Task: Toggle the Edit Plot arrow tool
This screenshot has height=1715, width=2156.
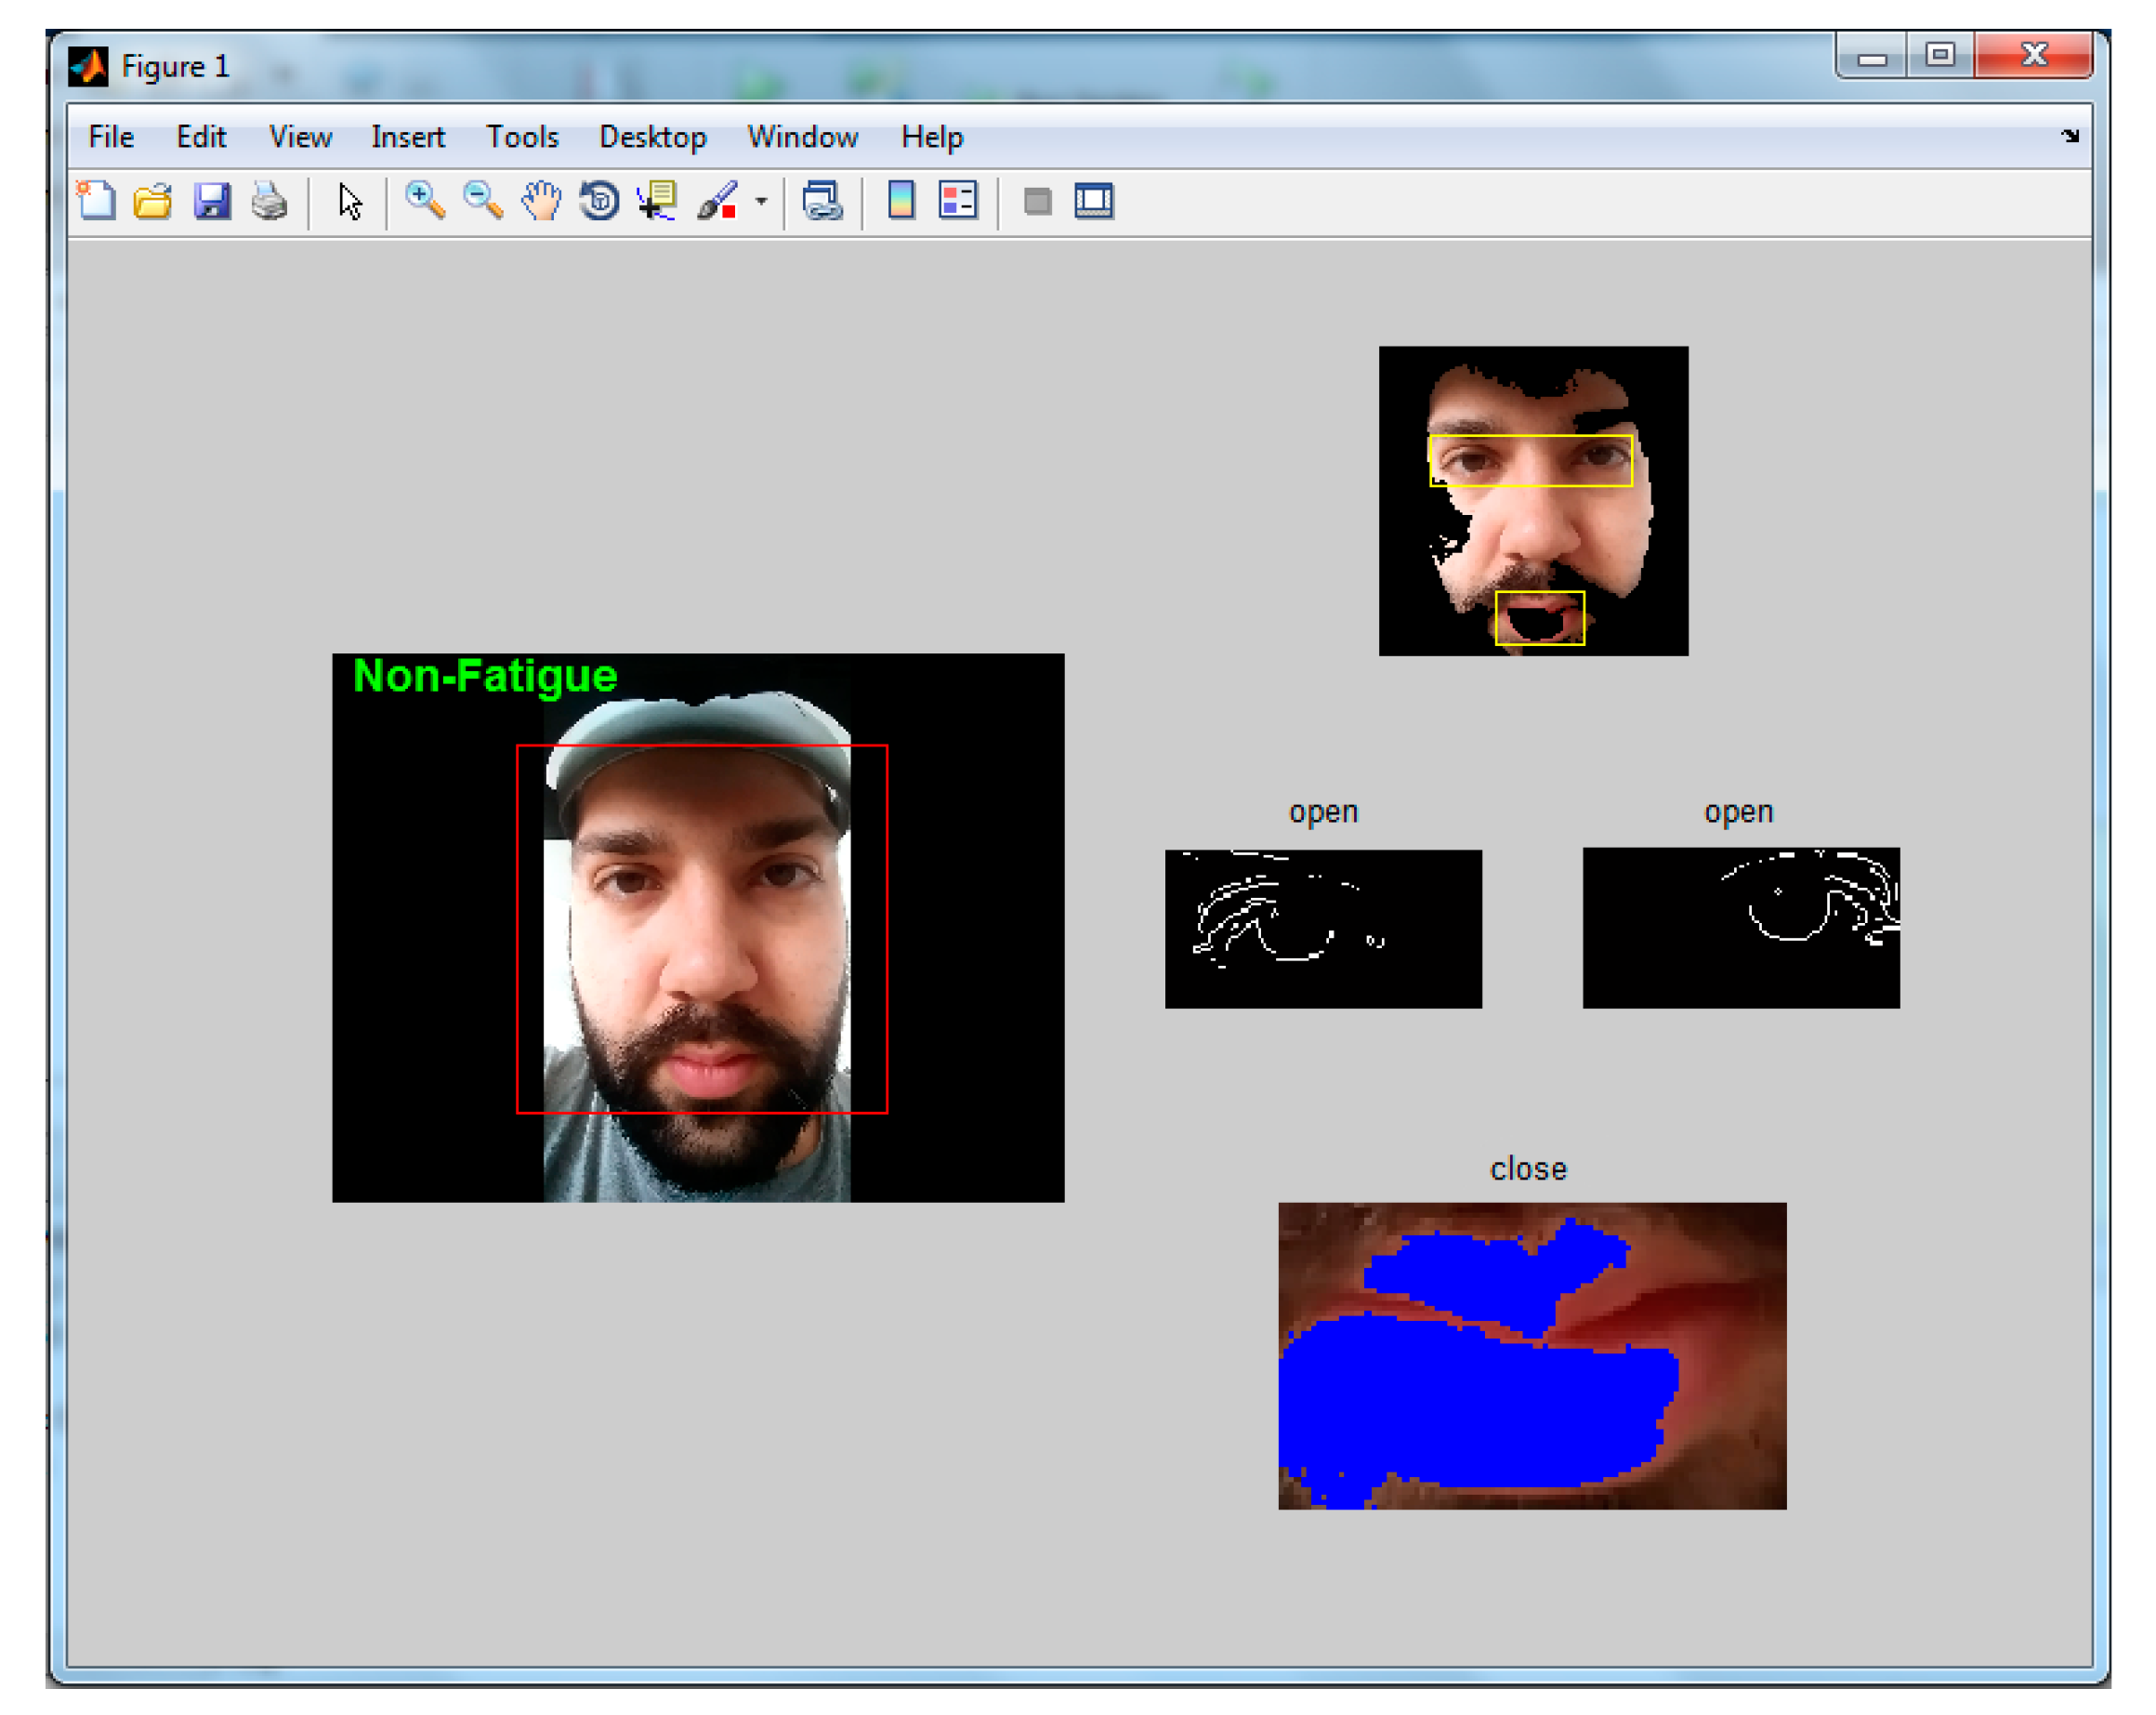Action: click(350, 201)
